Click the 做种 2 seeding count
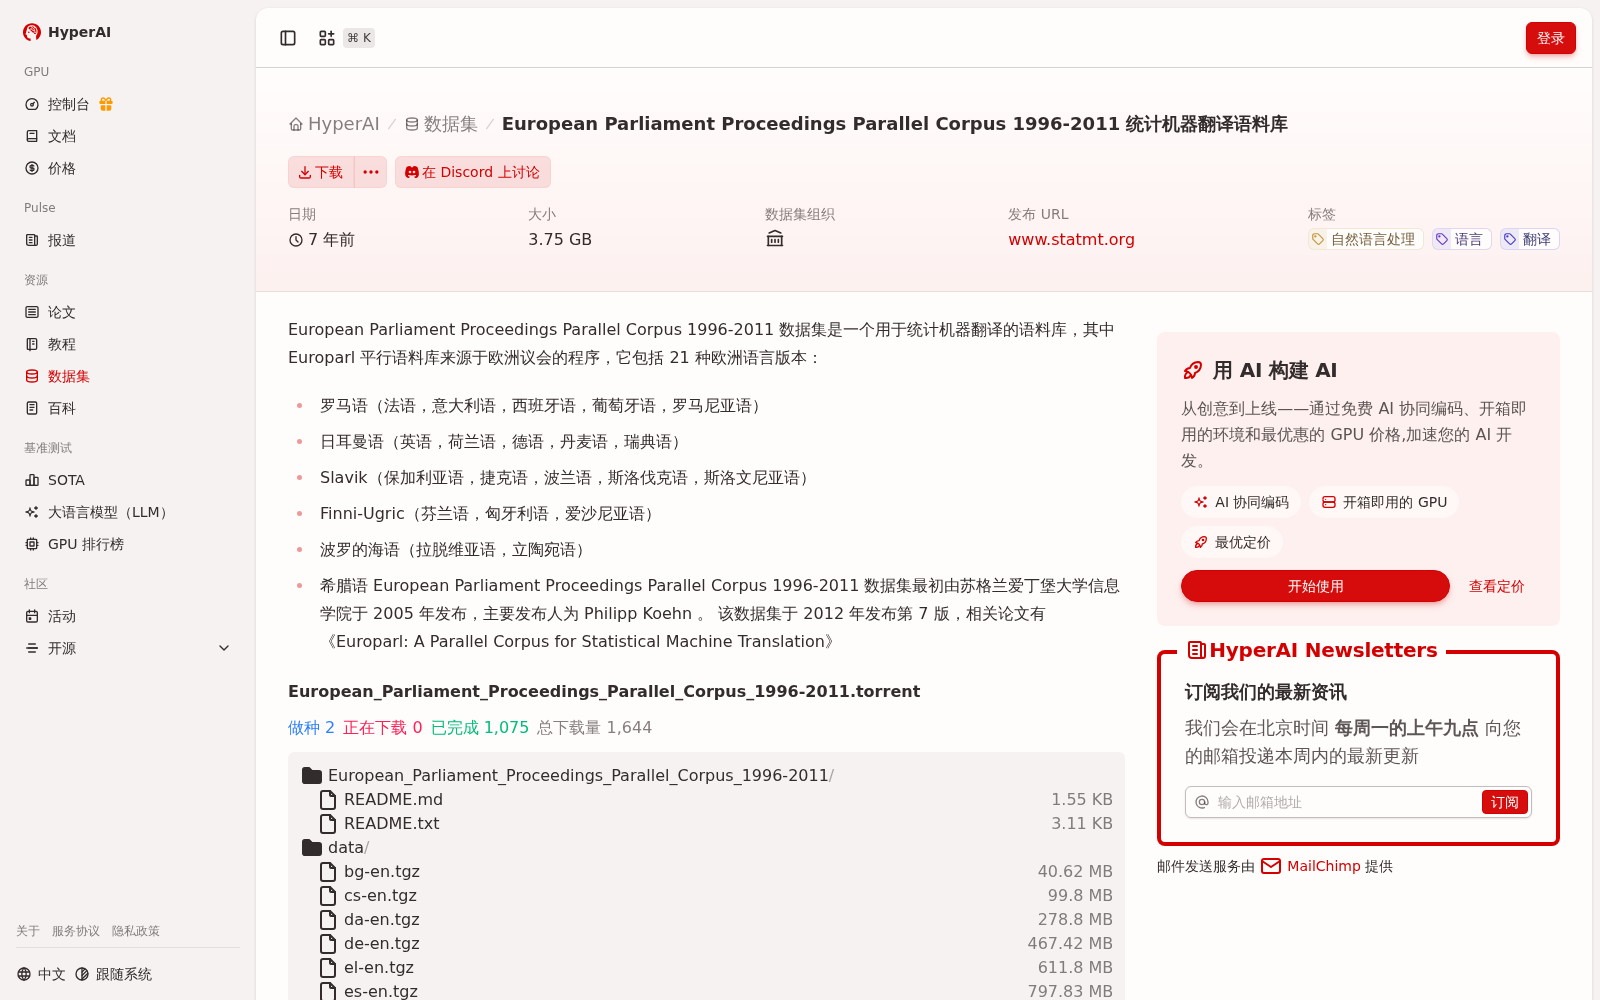This screenshot has width=1600, height=1000. [x=311, y=728]
